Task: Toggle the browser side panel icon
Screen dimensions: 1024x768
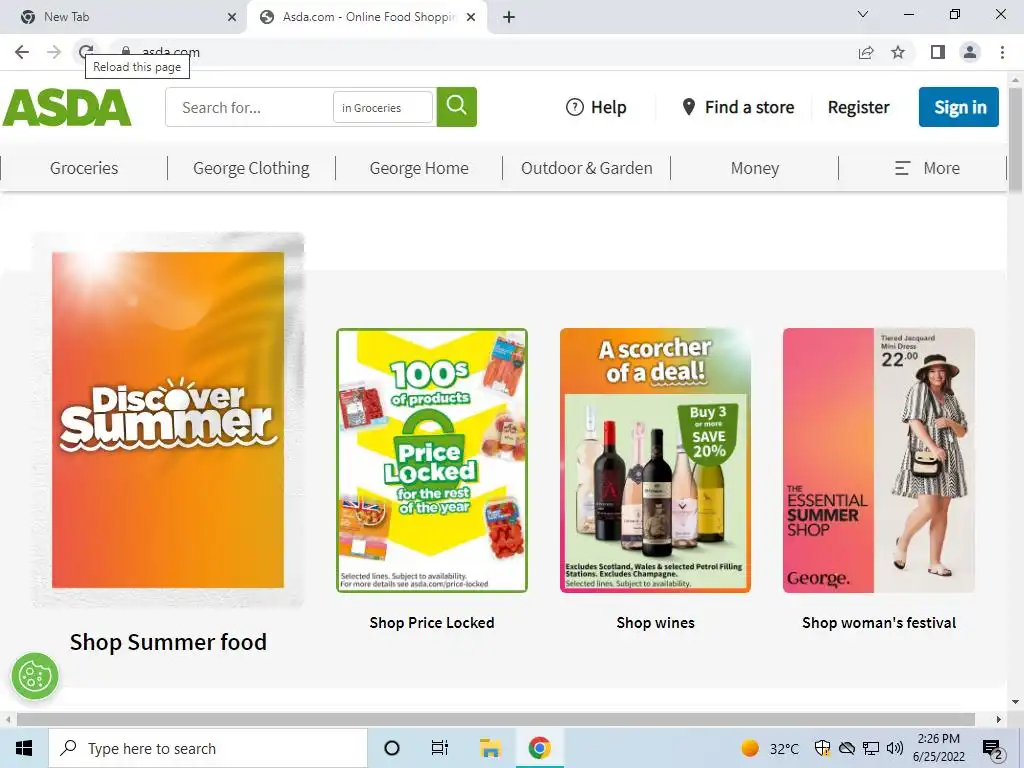Action: click(938, 52)
